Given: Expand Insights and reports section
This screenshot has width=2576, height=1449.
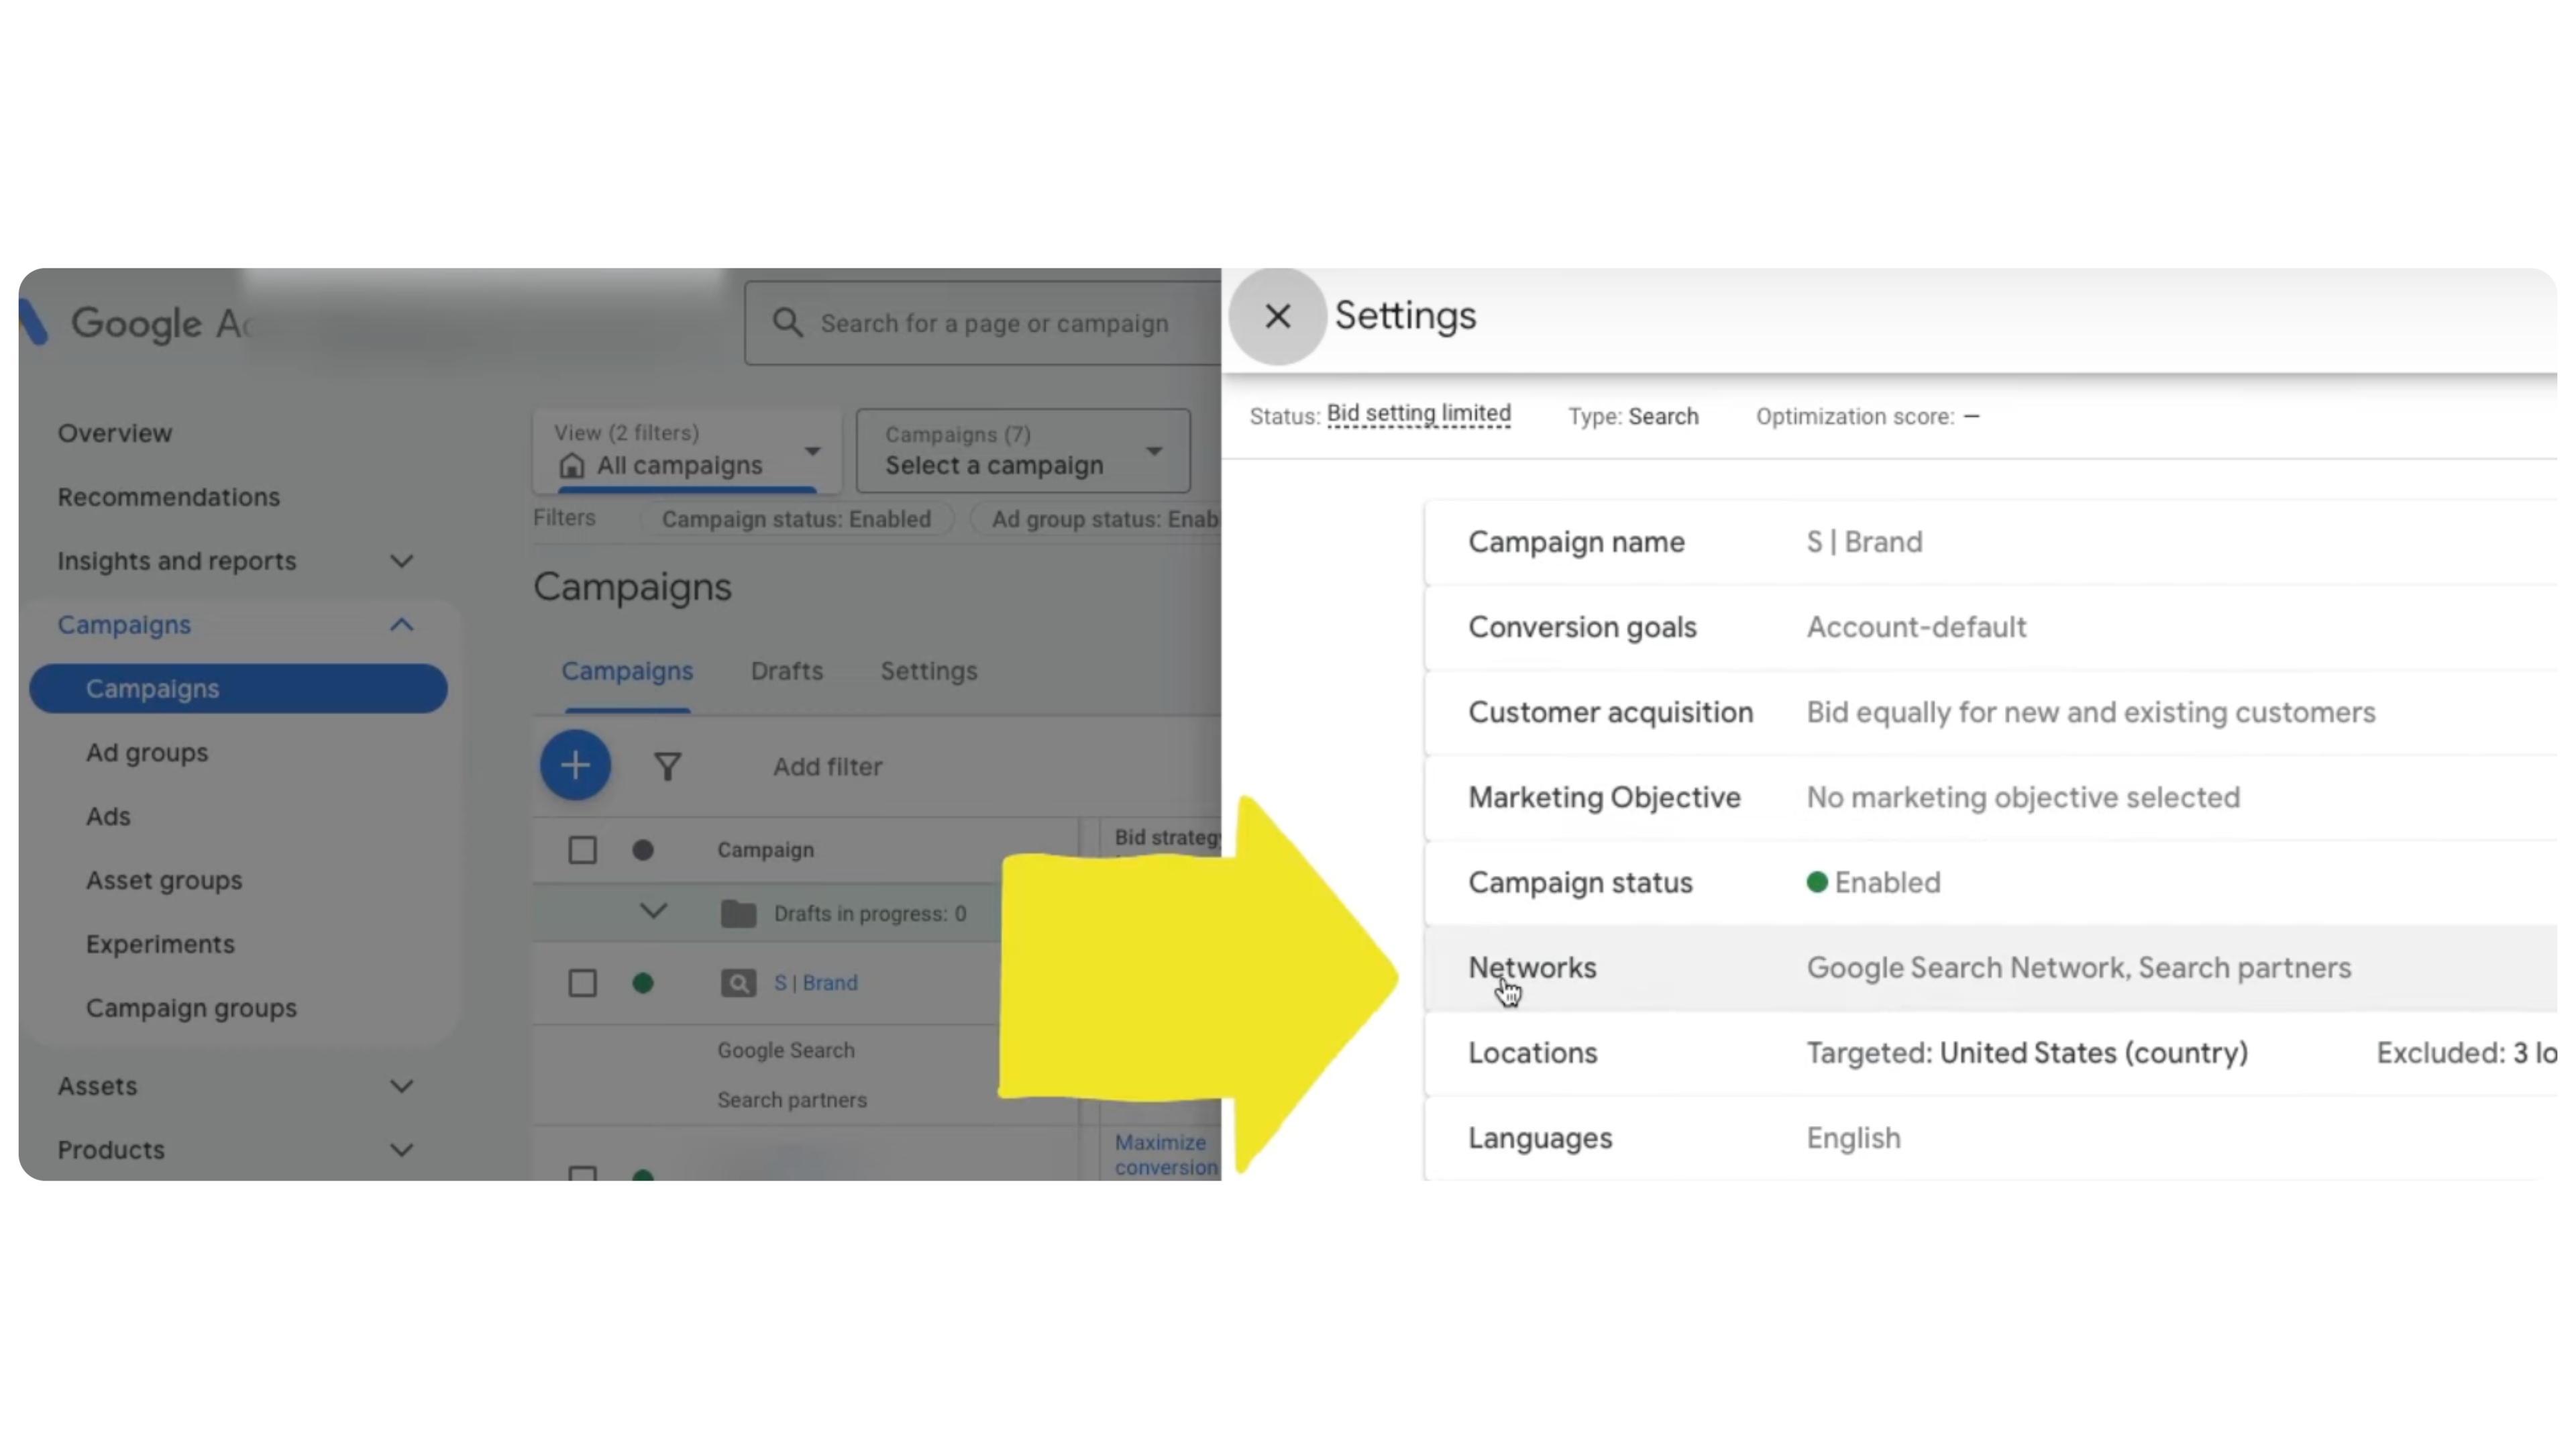Looking at the screenshot, I should tap(401, 561).
